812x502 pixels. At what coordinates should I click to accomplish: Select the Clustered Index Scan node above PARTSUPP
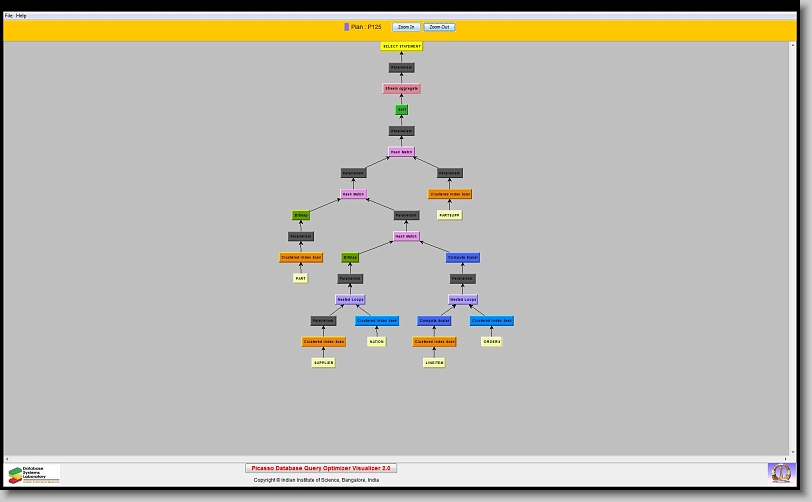[x=450, y=194]
